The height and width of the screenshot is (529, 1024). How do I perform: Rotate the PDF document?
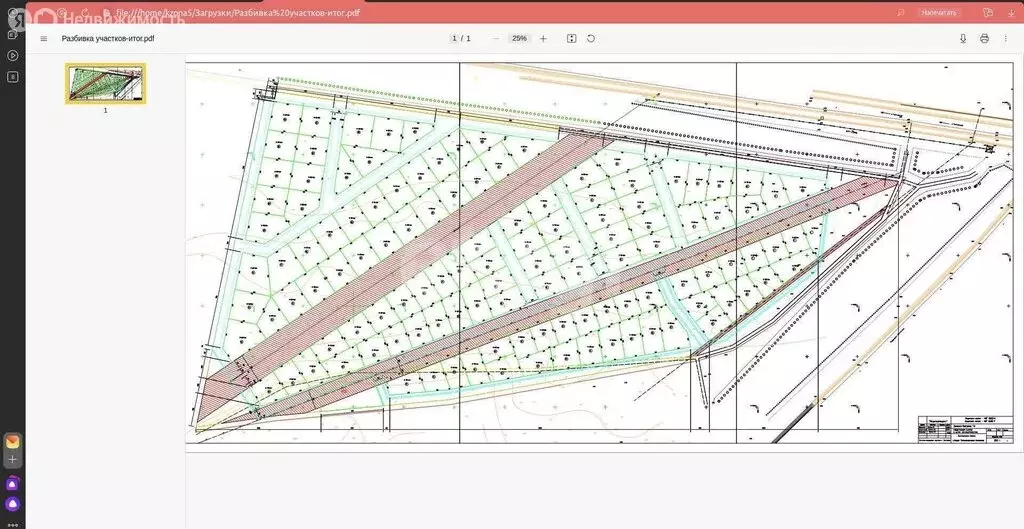591,39
